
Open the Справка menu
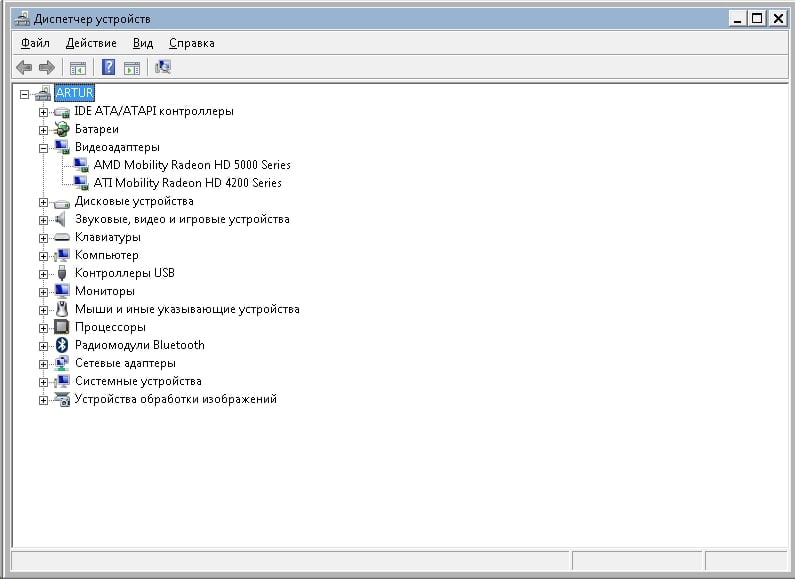[192, 43]
